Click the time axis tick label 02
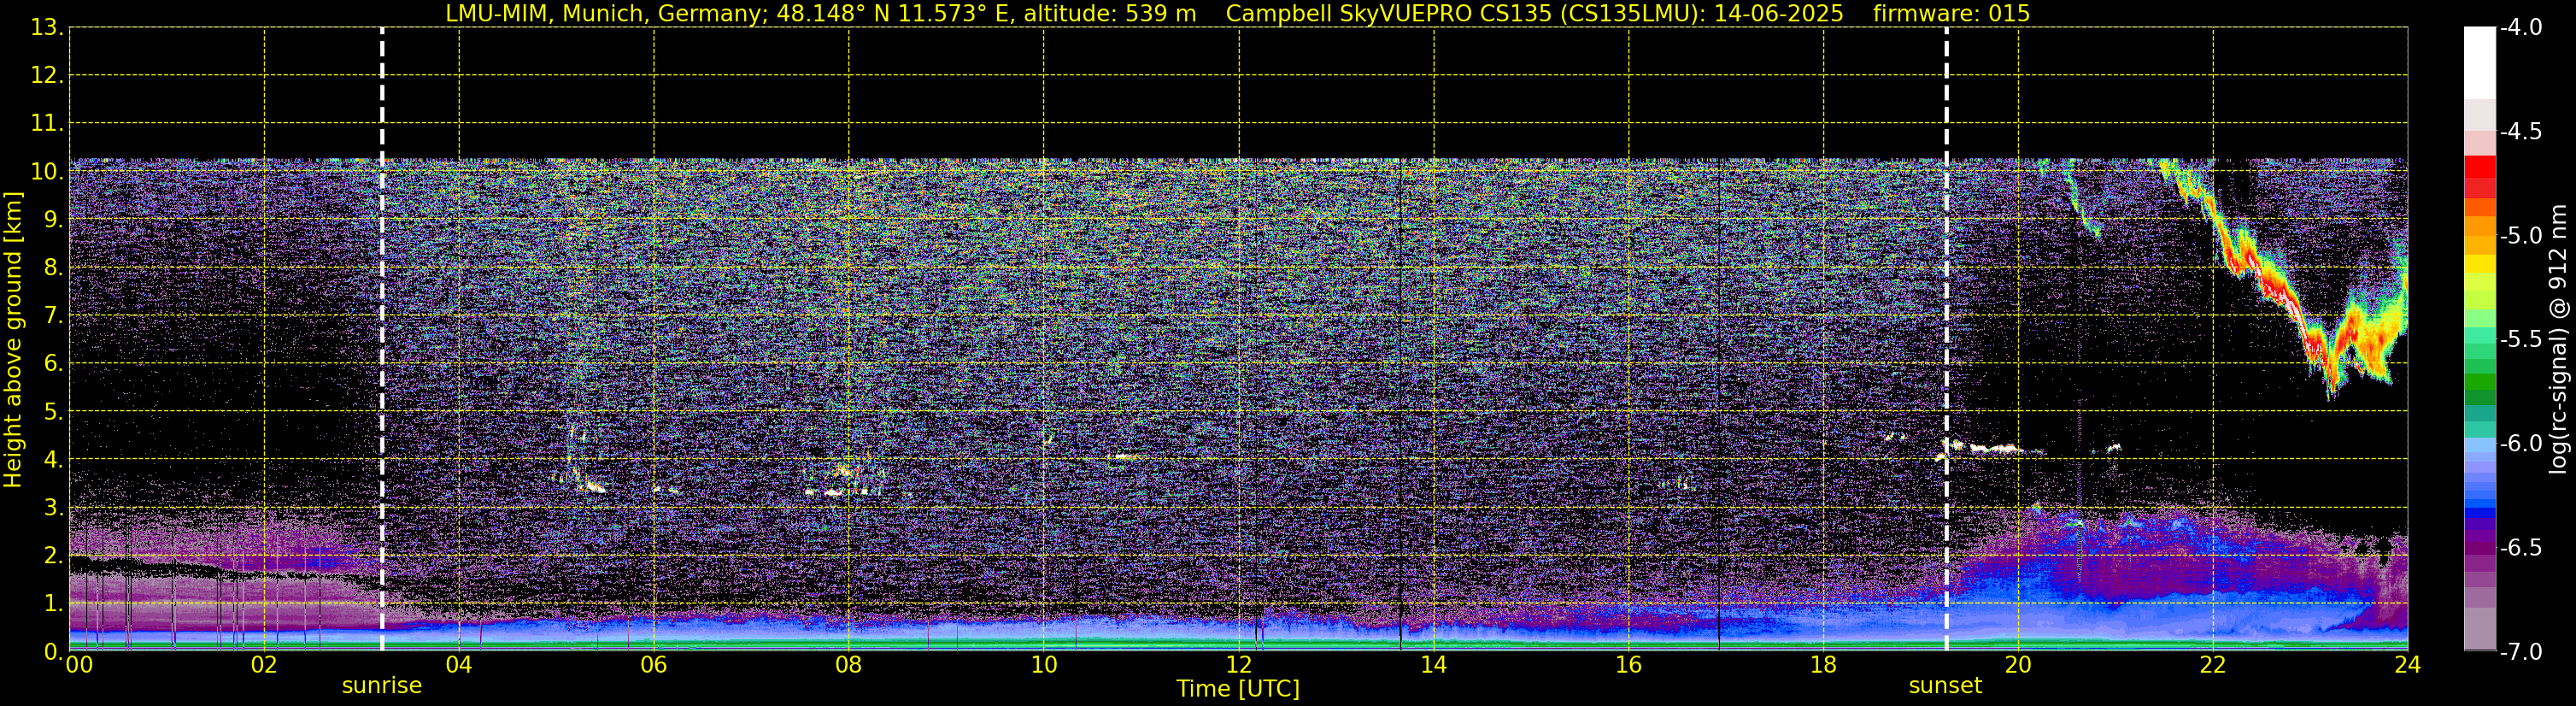Screen dimensions: 2576x706 263,665
